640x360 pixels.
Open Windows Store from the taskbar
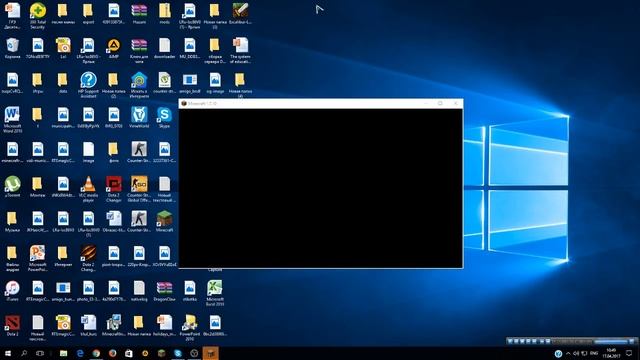coord(129,353)
